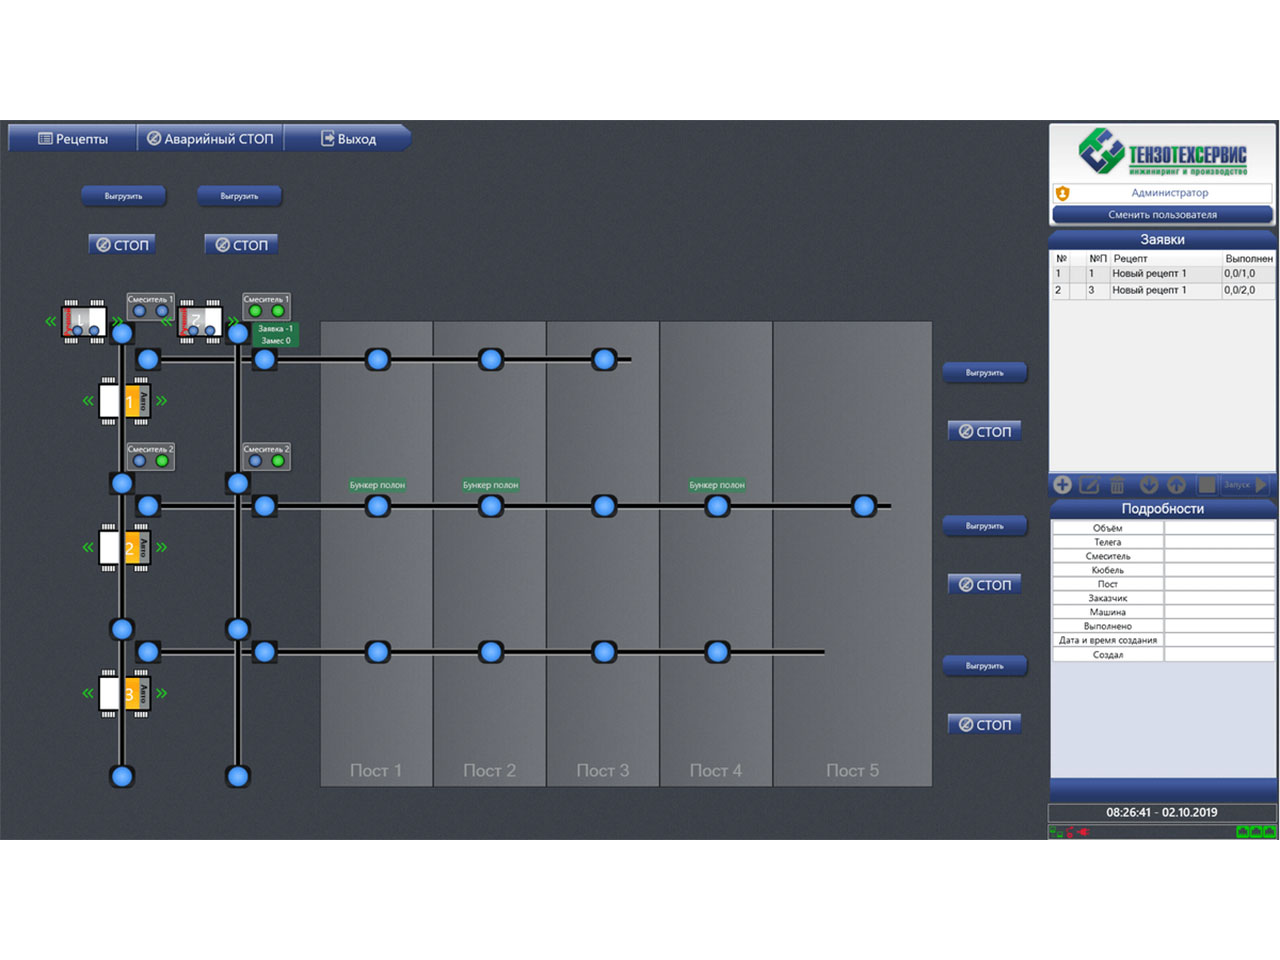Click СТОП for the bottom track line

[985, 724]
